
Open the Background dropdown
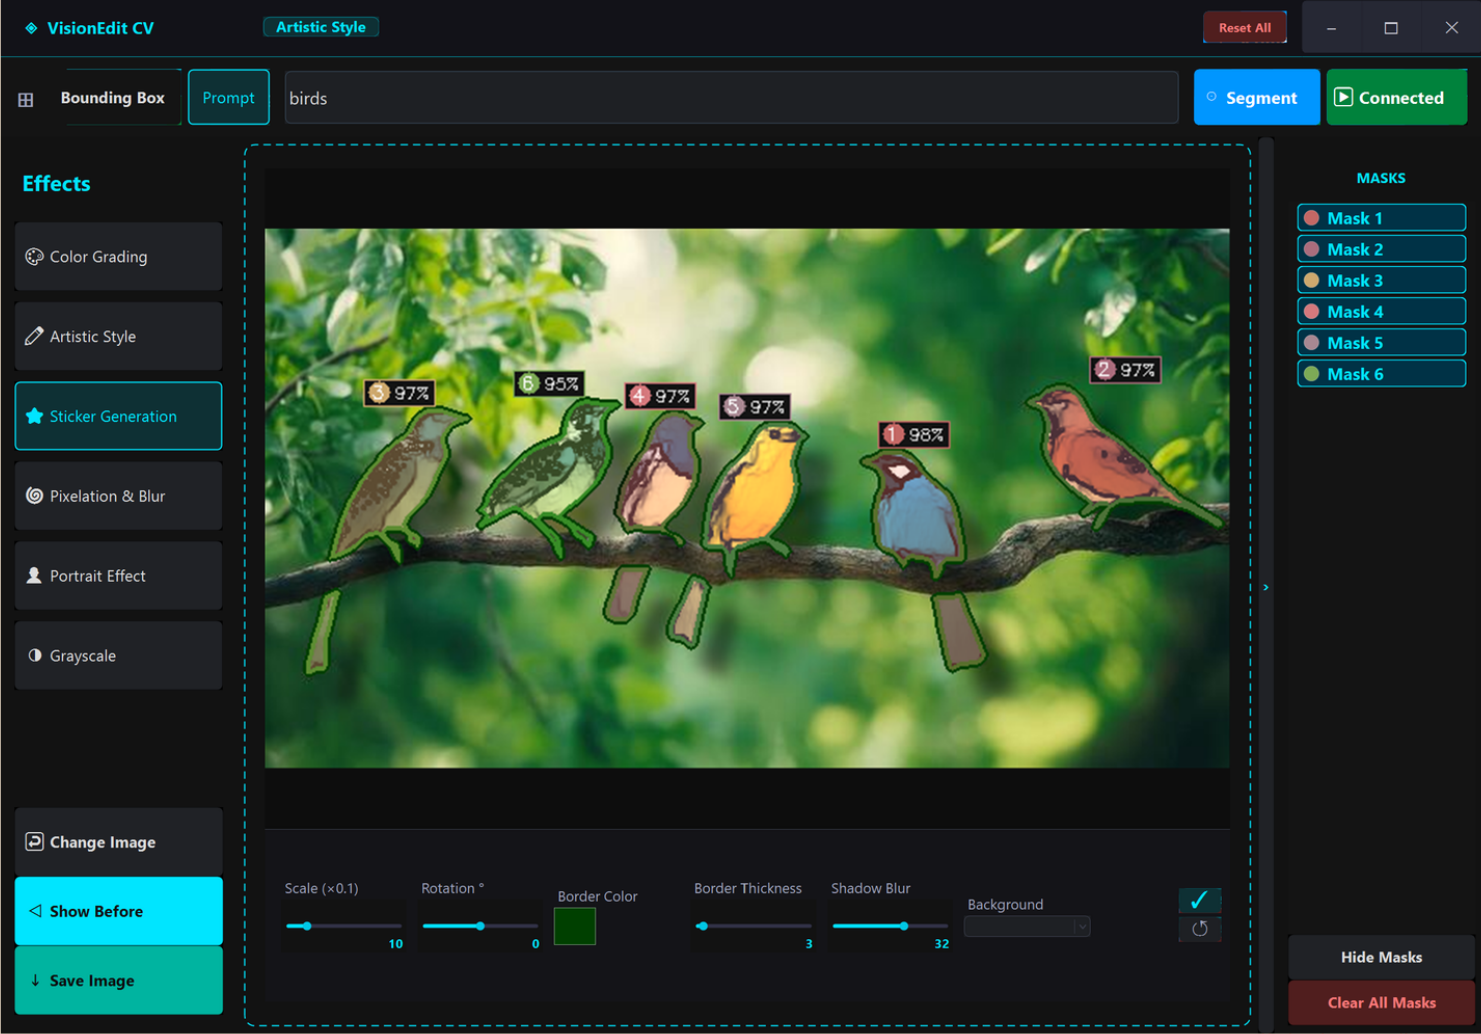[x=1027, y=927]
